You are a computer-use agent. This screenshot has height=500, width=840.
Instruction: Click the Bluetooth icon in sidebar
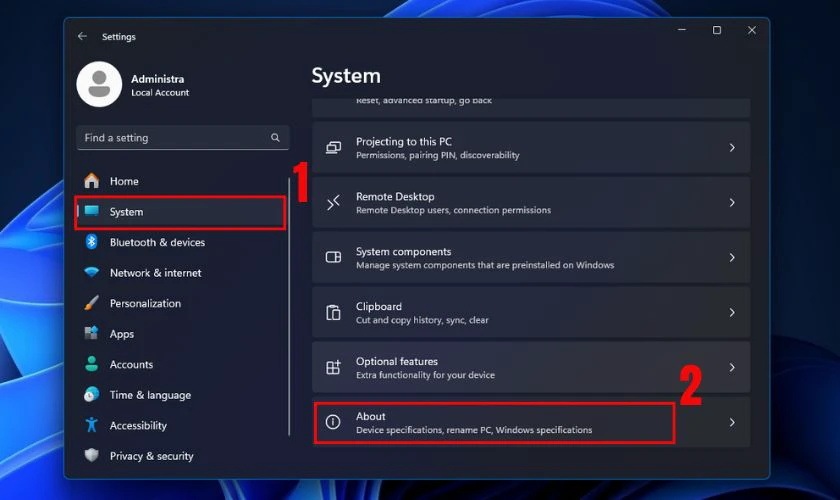coord(92,242)
